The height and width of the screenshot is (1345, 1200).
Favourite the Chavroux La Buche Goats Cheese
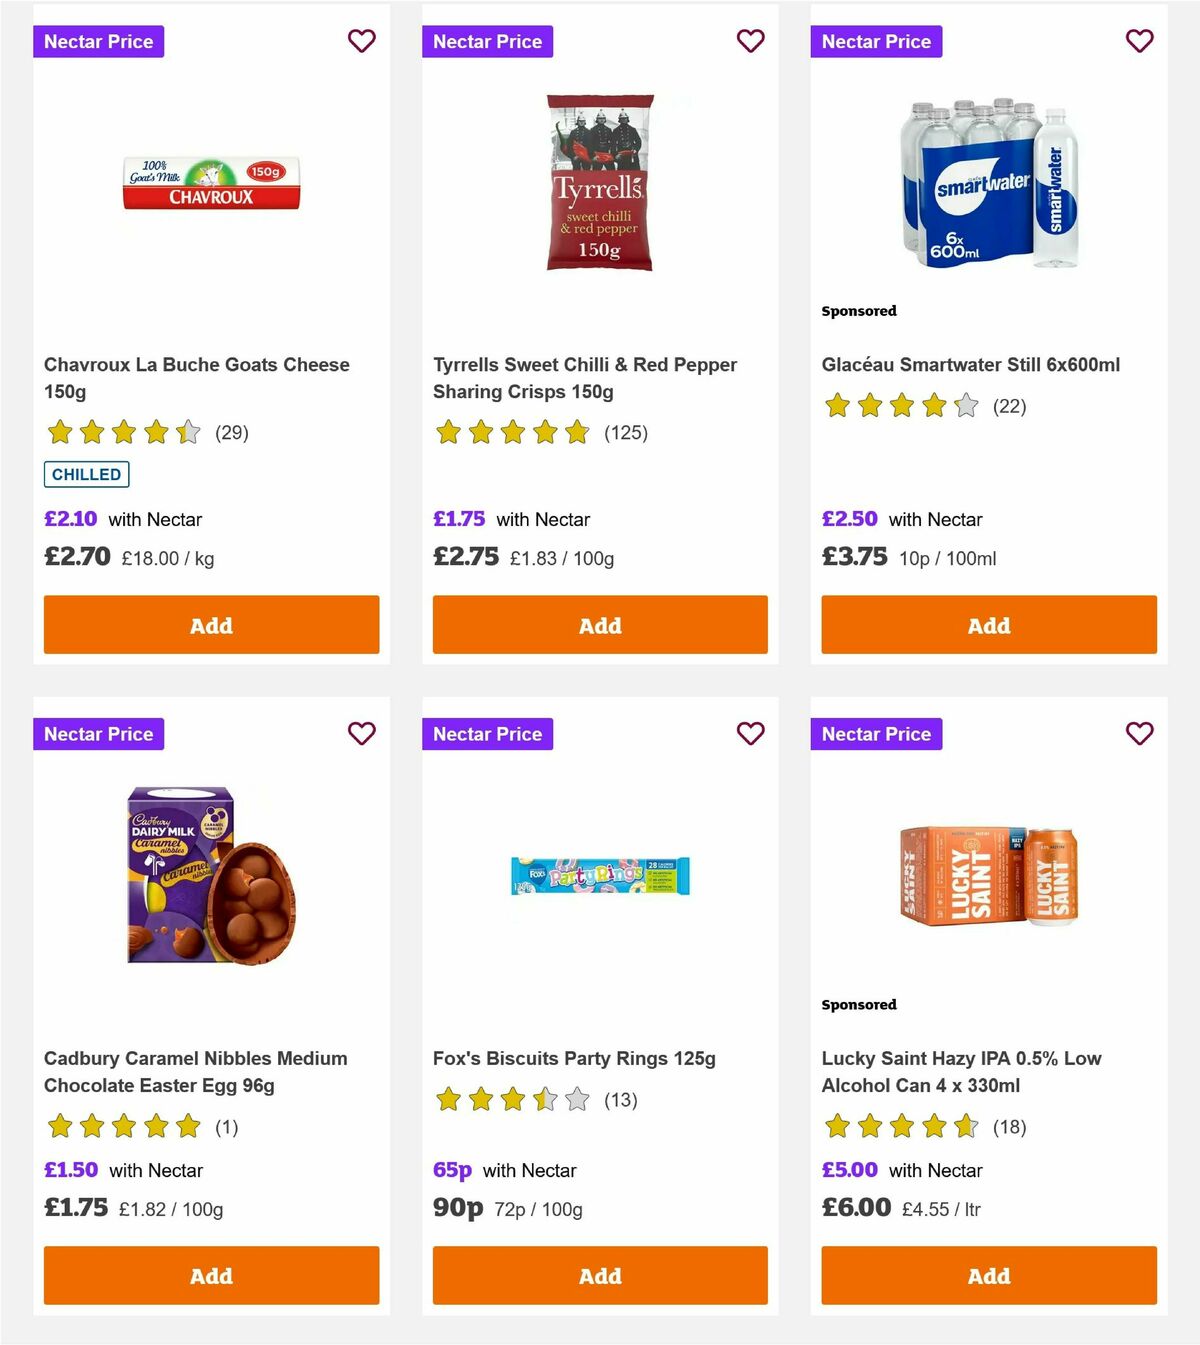[361, 41]
